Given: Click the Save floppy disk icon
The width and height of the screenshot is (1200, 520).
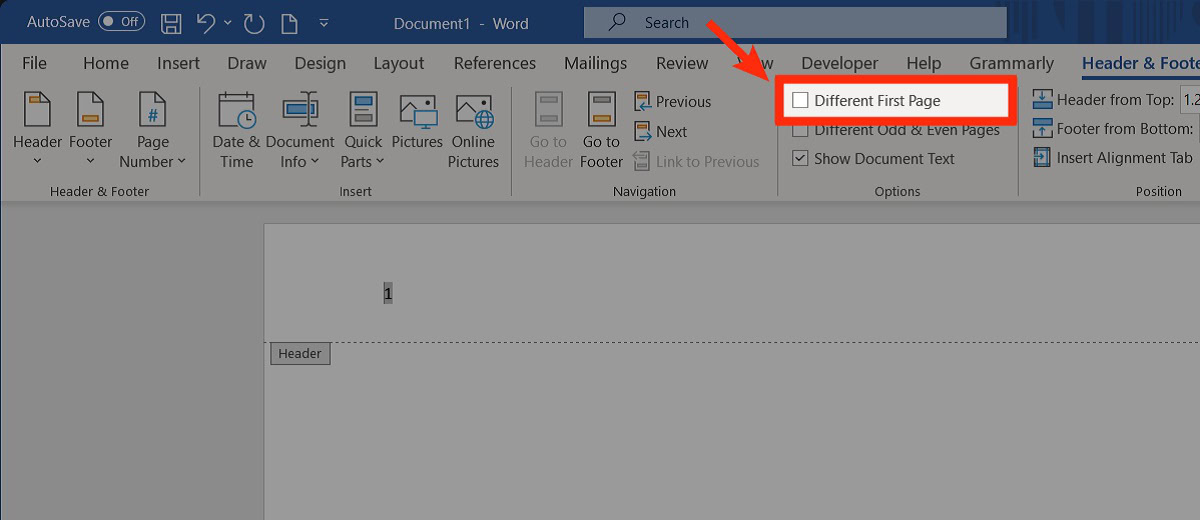Looking at the screenshot, I should click(172, 22).
